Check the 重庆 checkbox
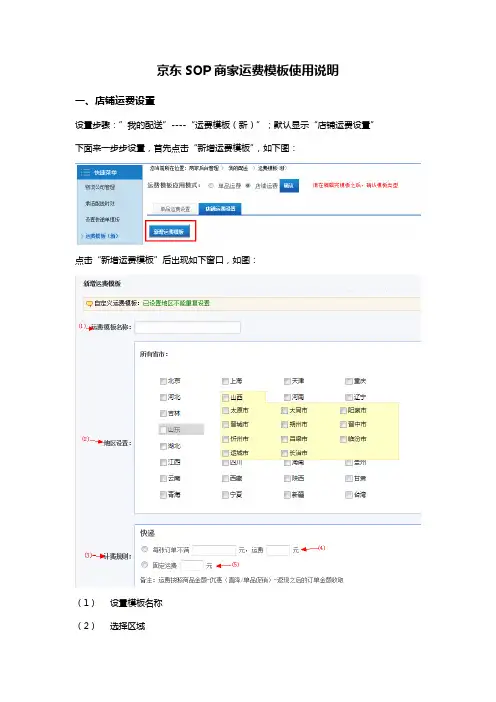 348,381
